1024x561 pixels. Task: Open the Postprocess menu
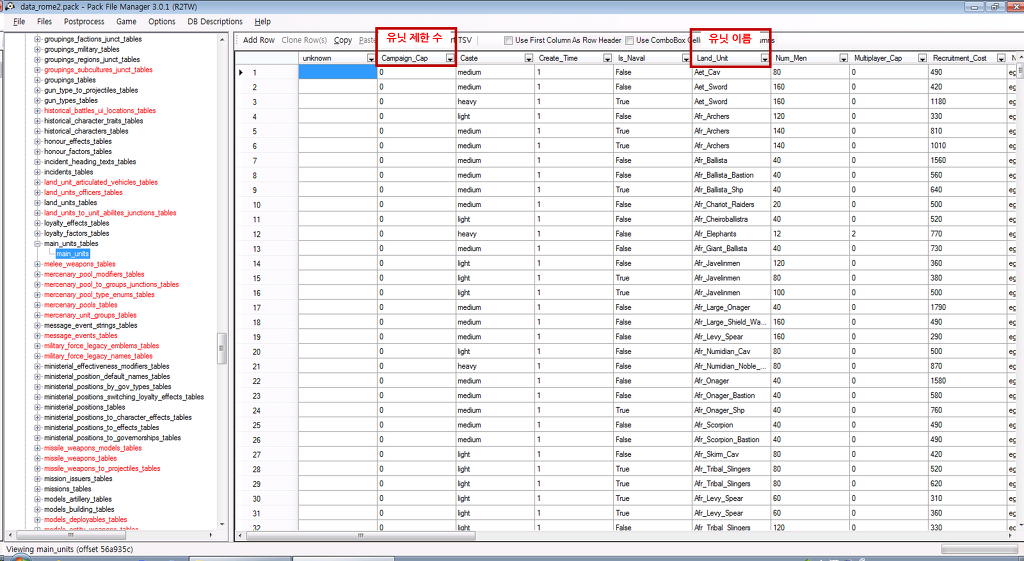(x=84, y=21)
